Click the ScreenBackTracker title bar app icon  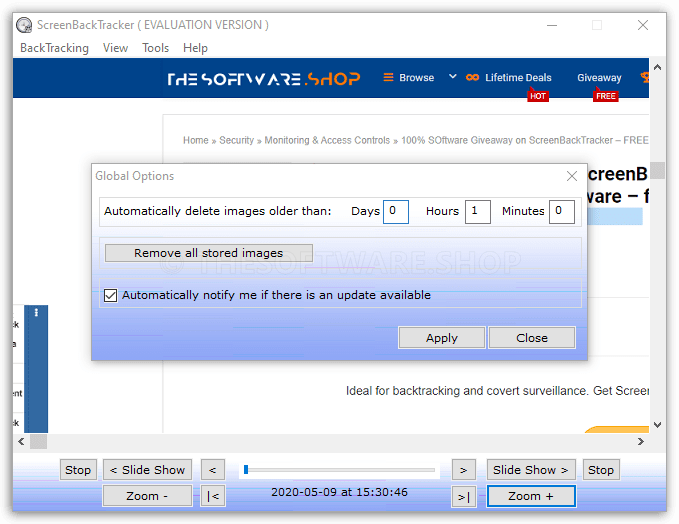pyautogui.click(x=23, y=25)
